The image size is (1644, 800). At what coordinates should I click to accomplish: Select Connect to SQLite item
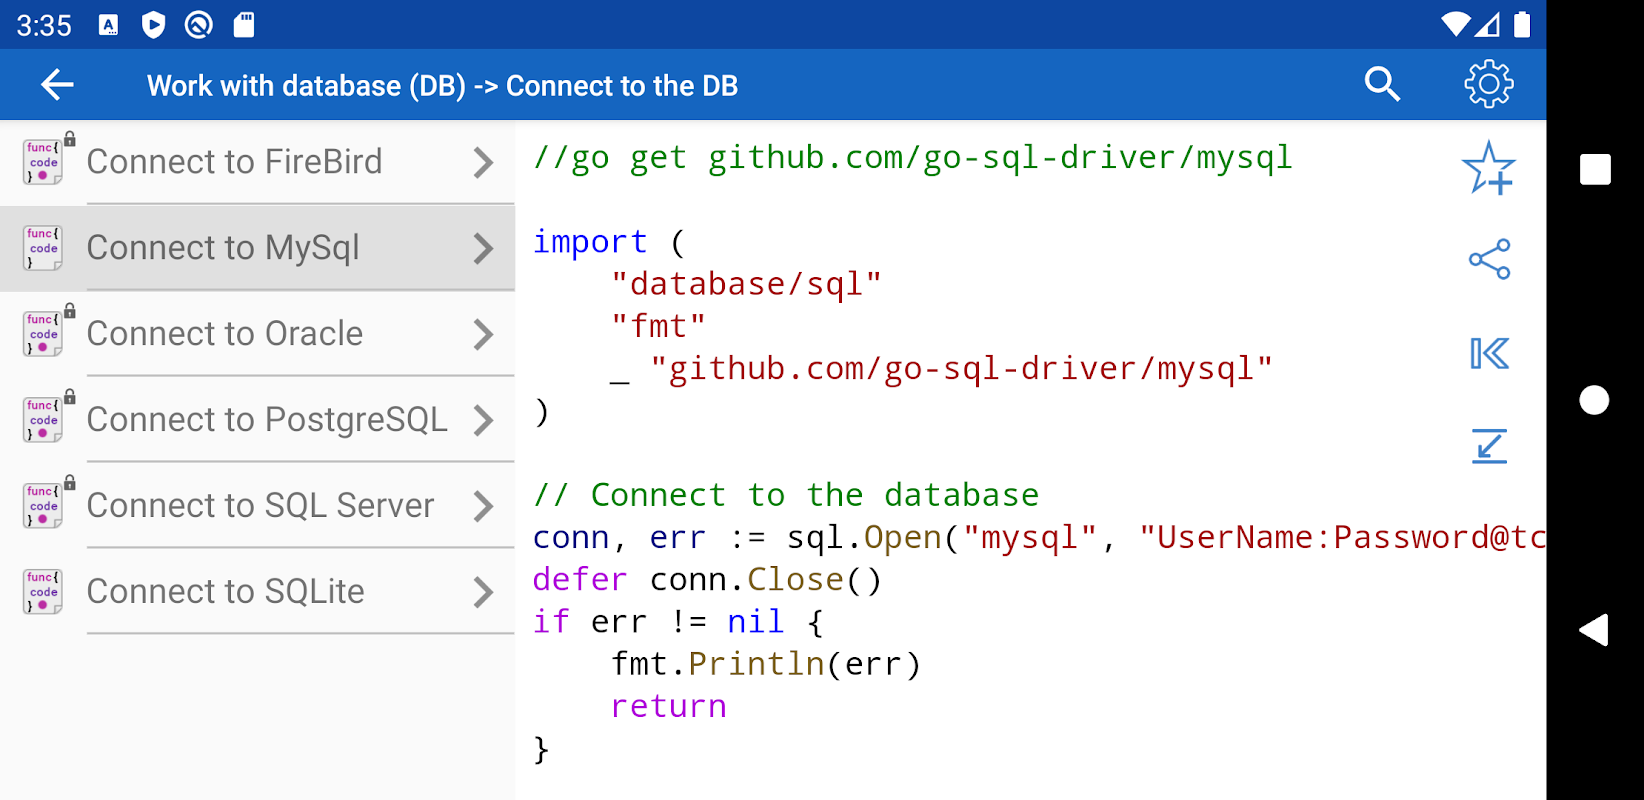coord(257,592)
